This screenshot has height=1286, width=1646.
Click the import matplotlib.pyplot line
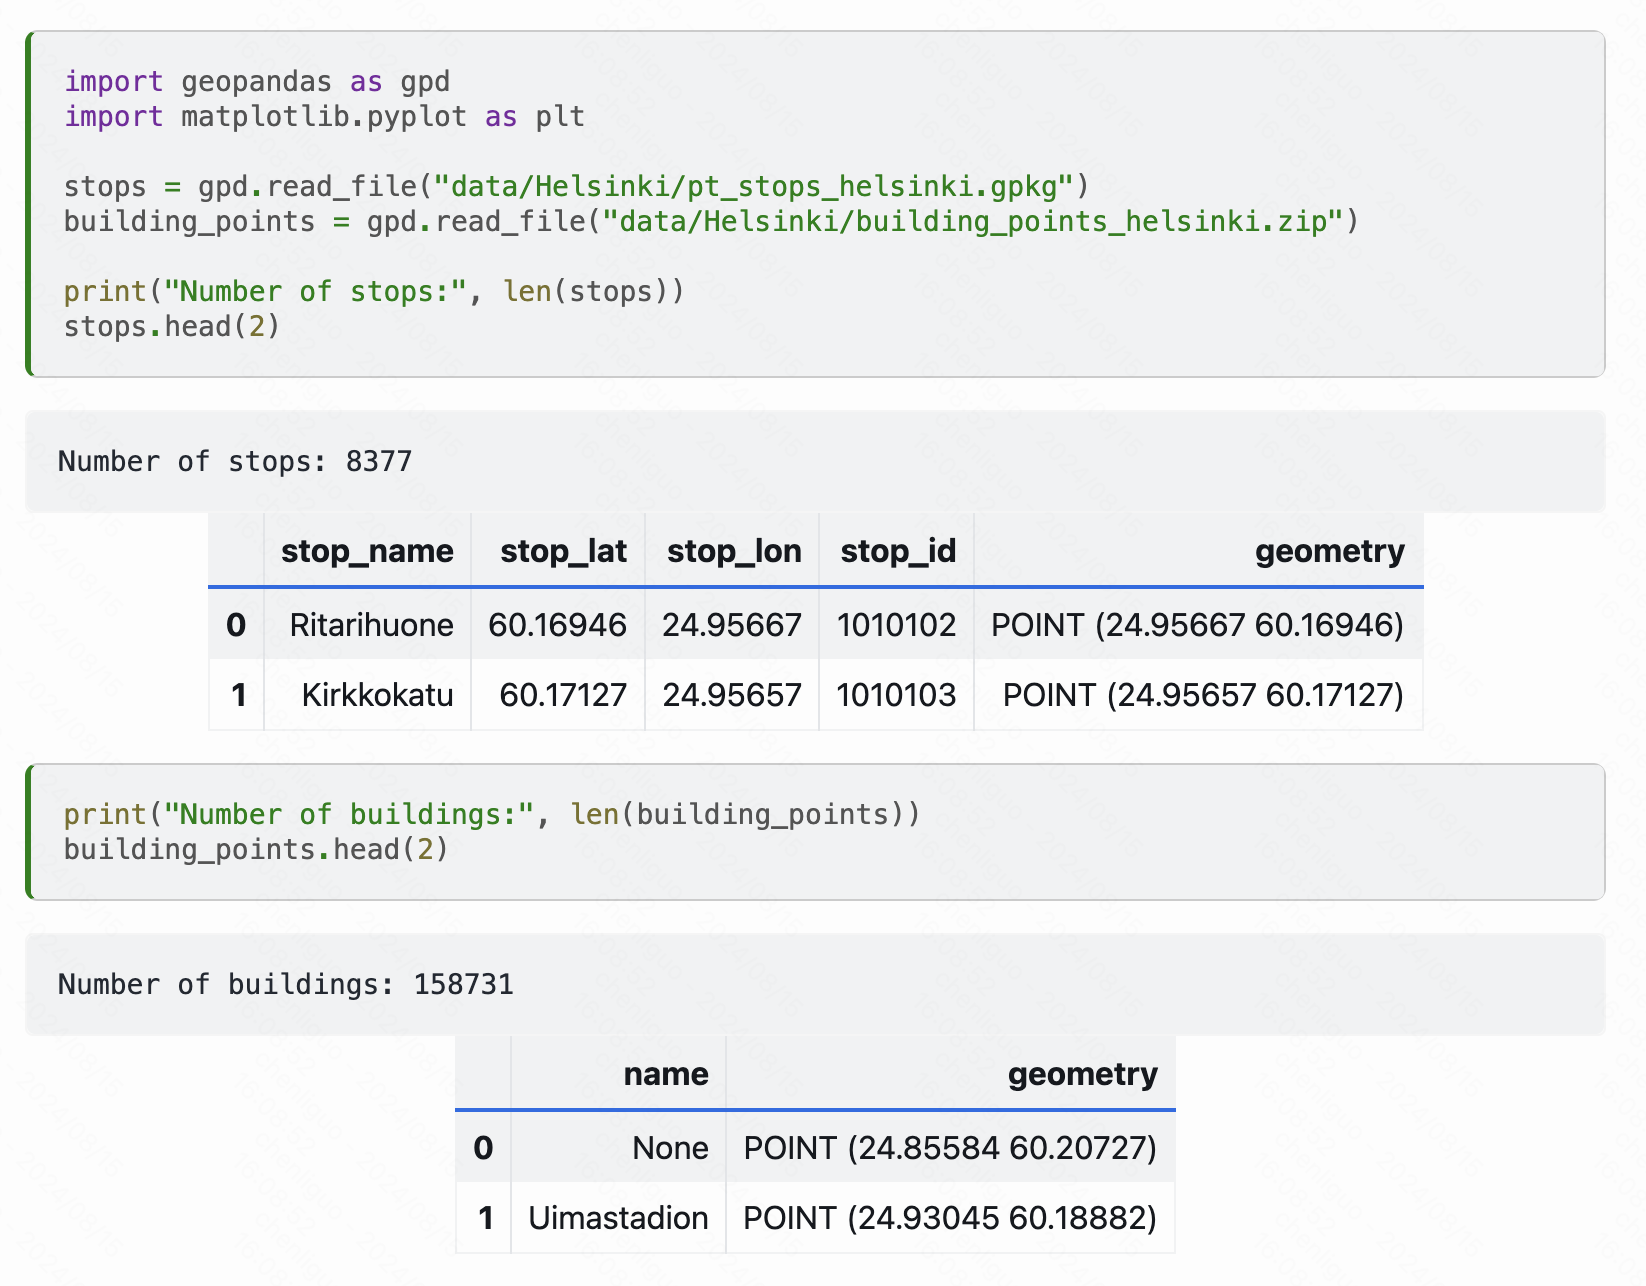tap(325, 116)
